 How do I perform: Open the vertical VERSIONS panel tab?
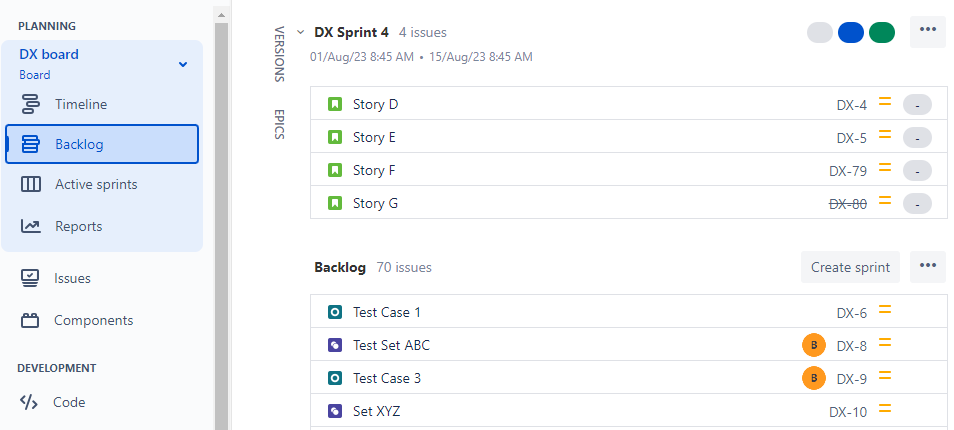[279, 54]
